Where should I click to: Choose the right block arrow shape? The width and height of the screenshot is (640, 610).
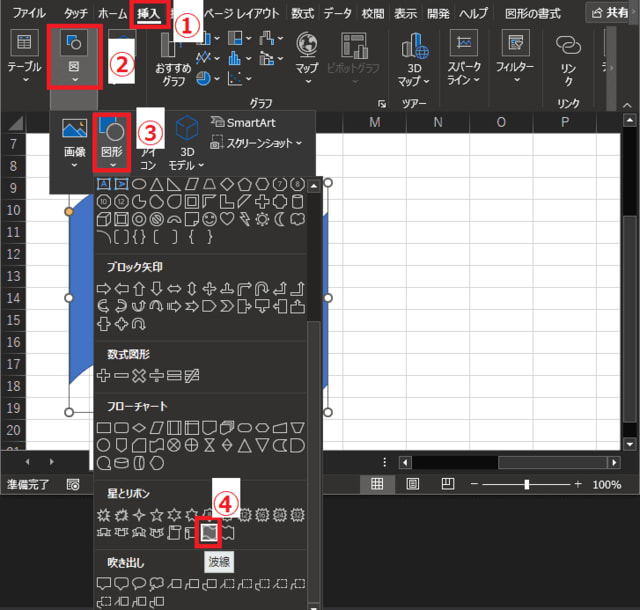click(102, 288)
